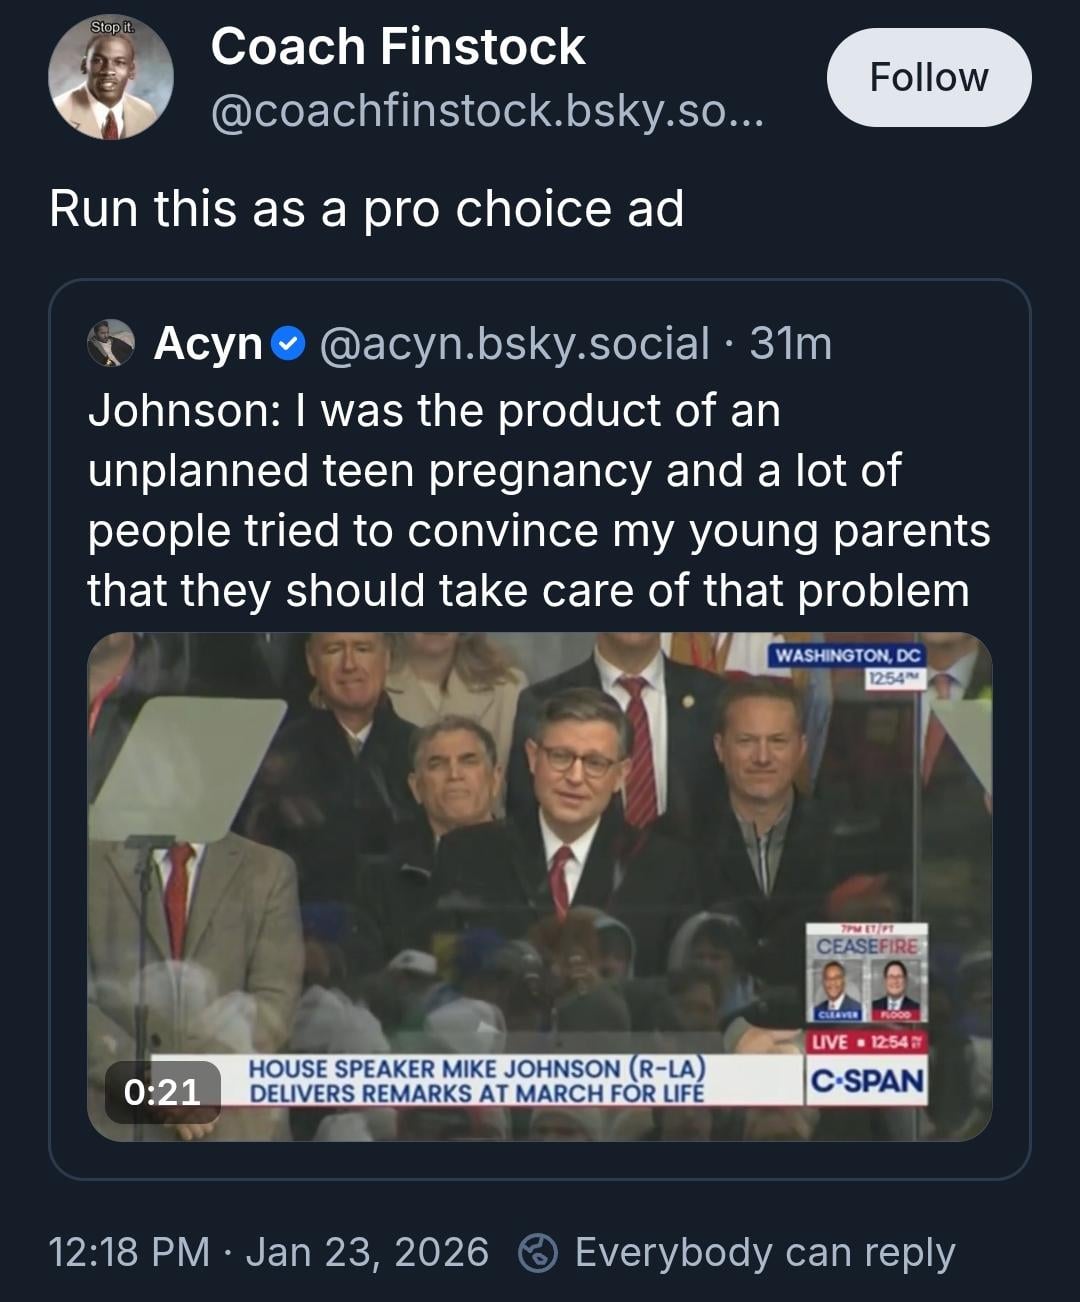Click the @acyn.bsky.social handle
1080x1302 pixels.
tap(514, 344)
